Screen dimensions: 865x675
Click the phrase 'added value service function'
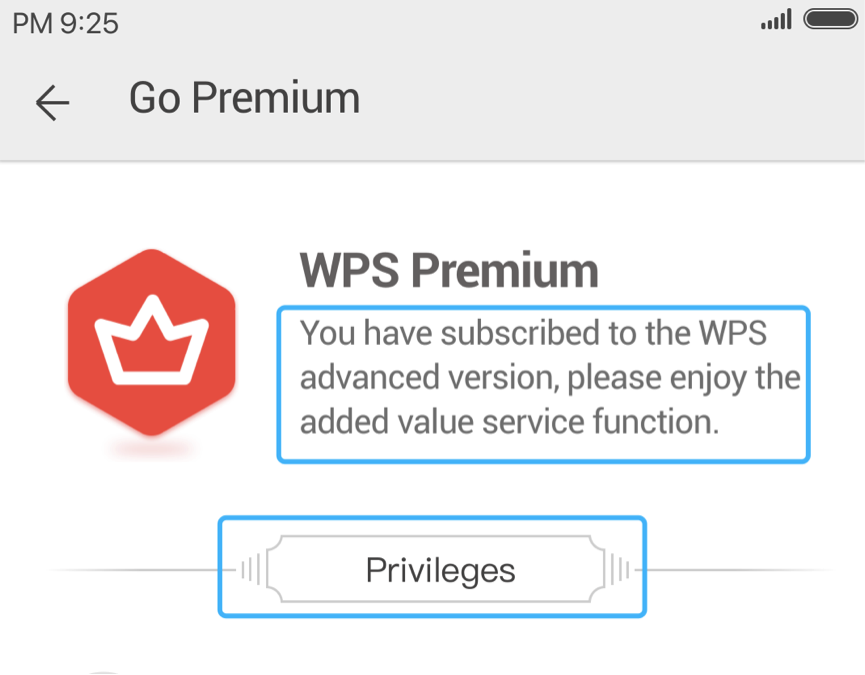(x=509, y=422)
